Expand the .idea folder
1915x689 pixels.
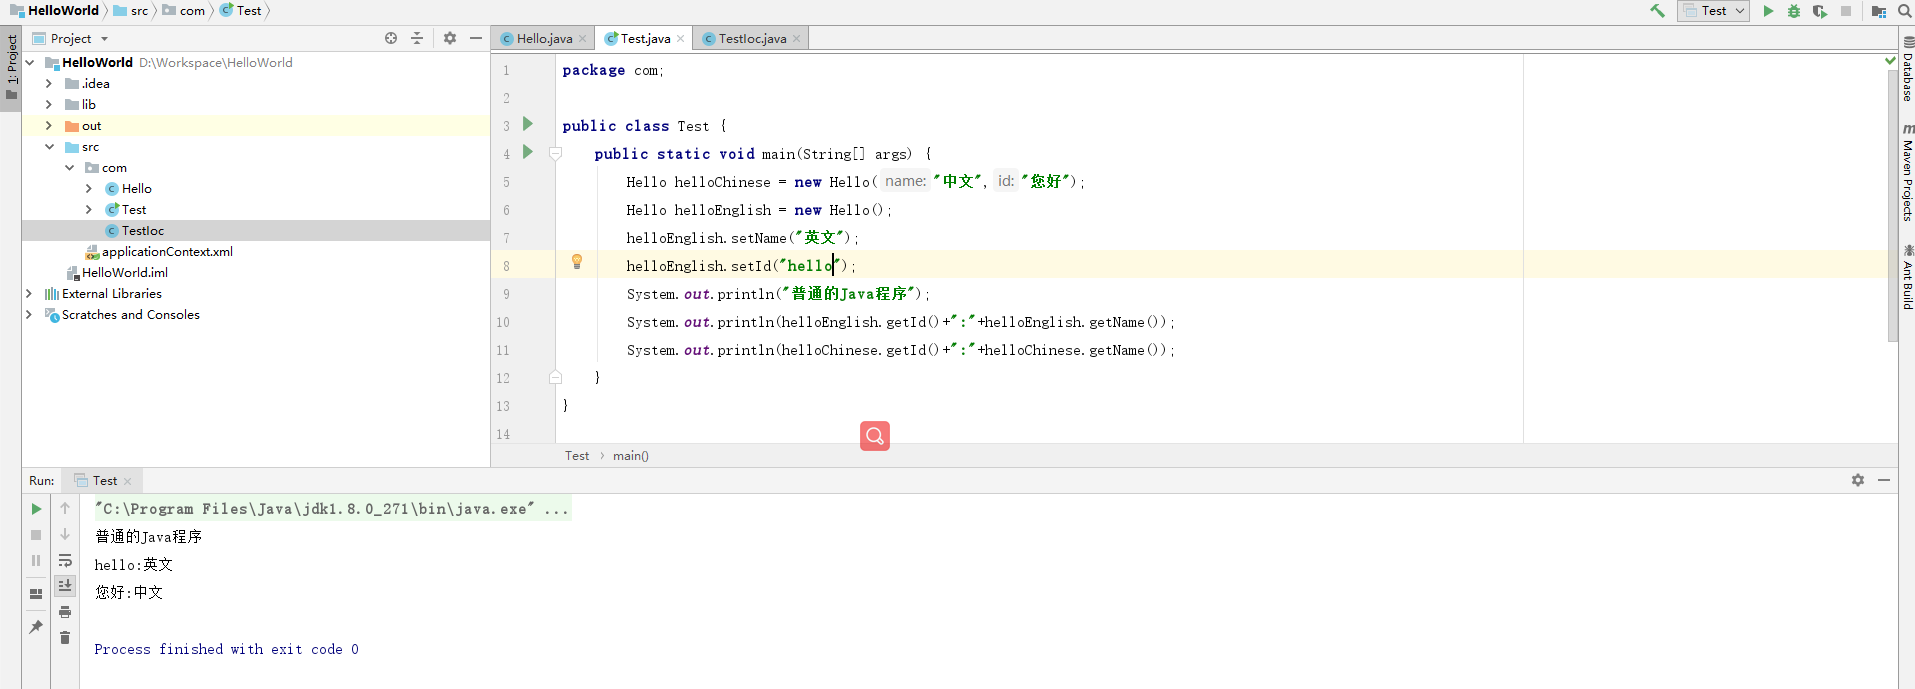(49, 83)
